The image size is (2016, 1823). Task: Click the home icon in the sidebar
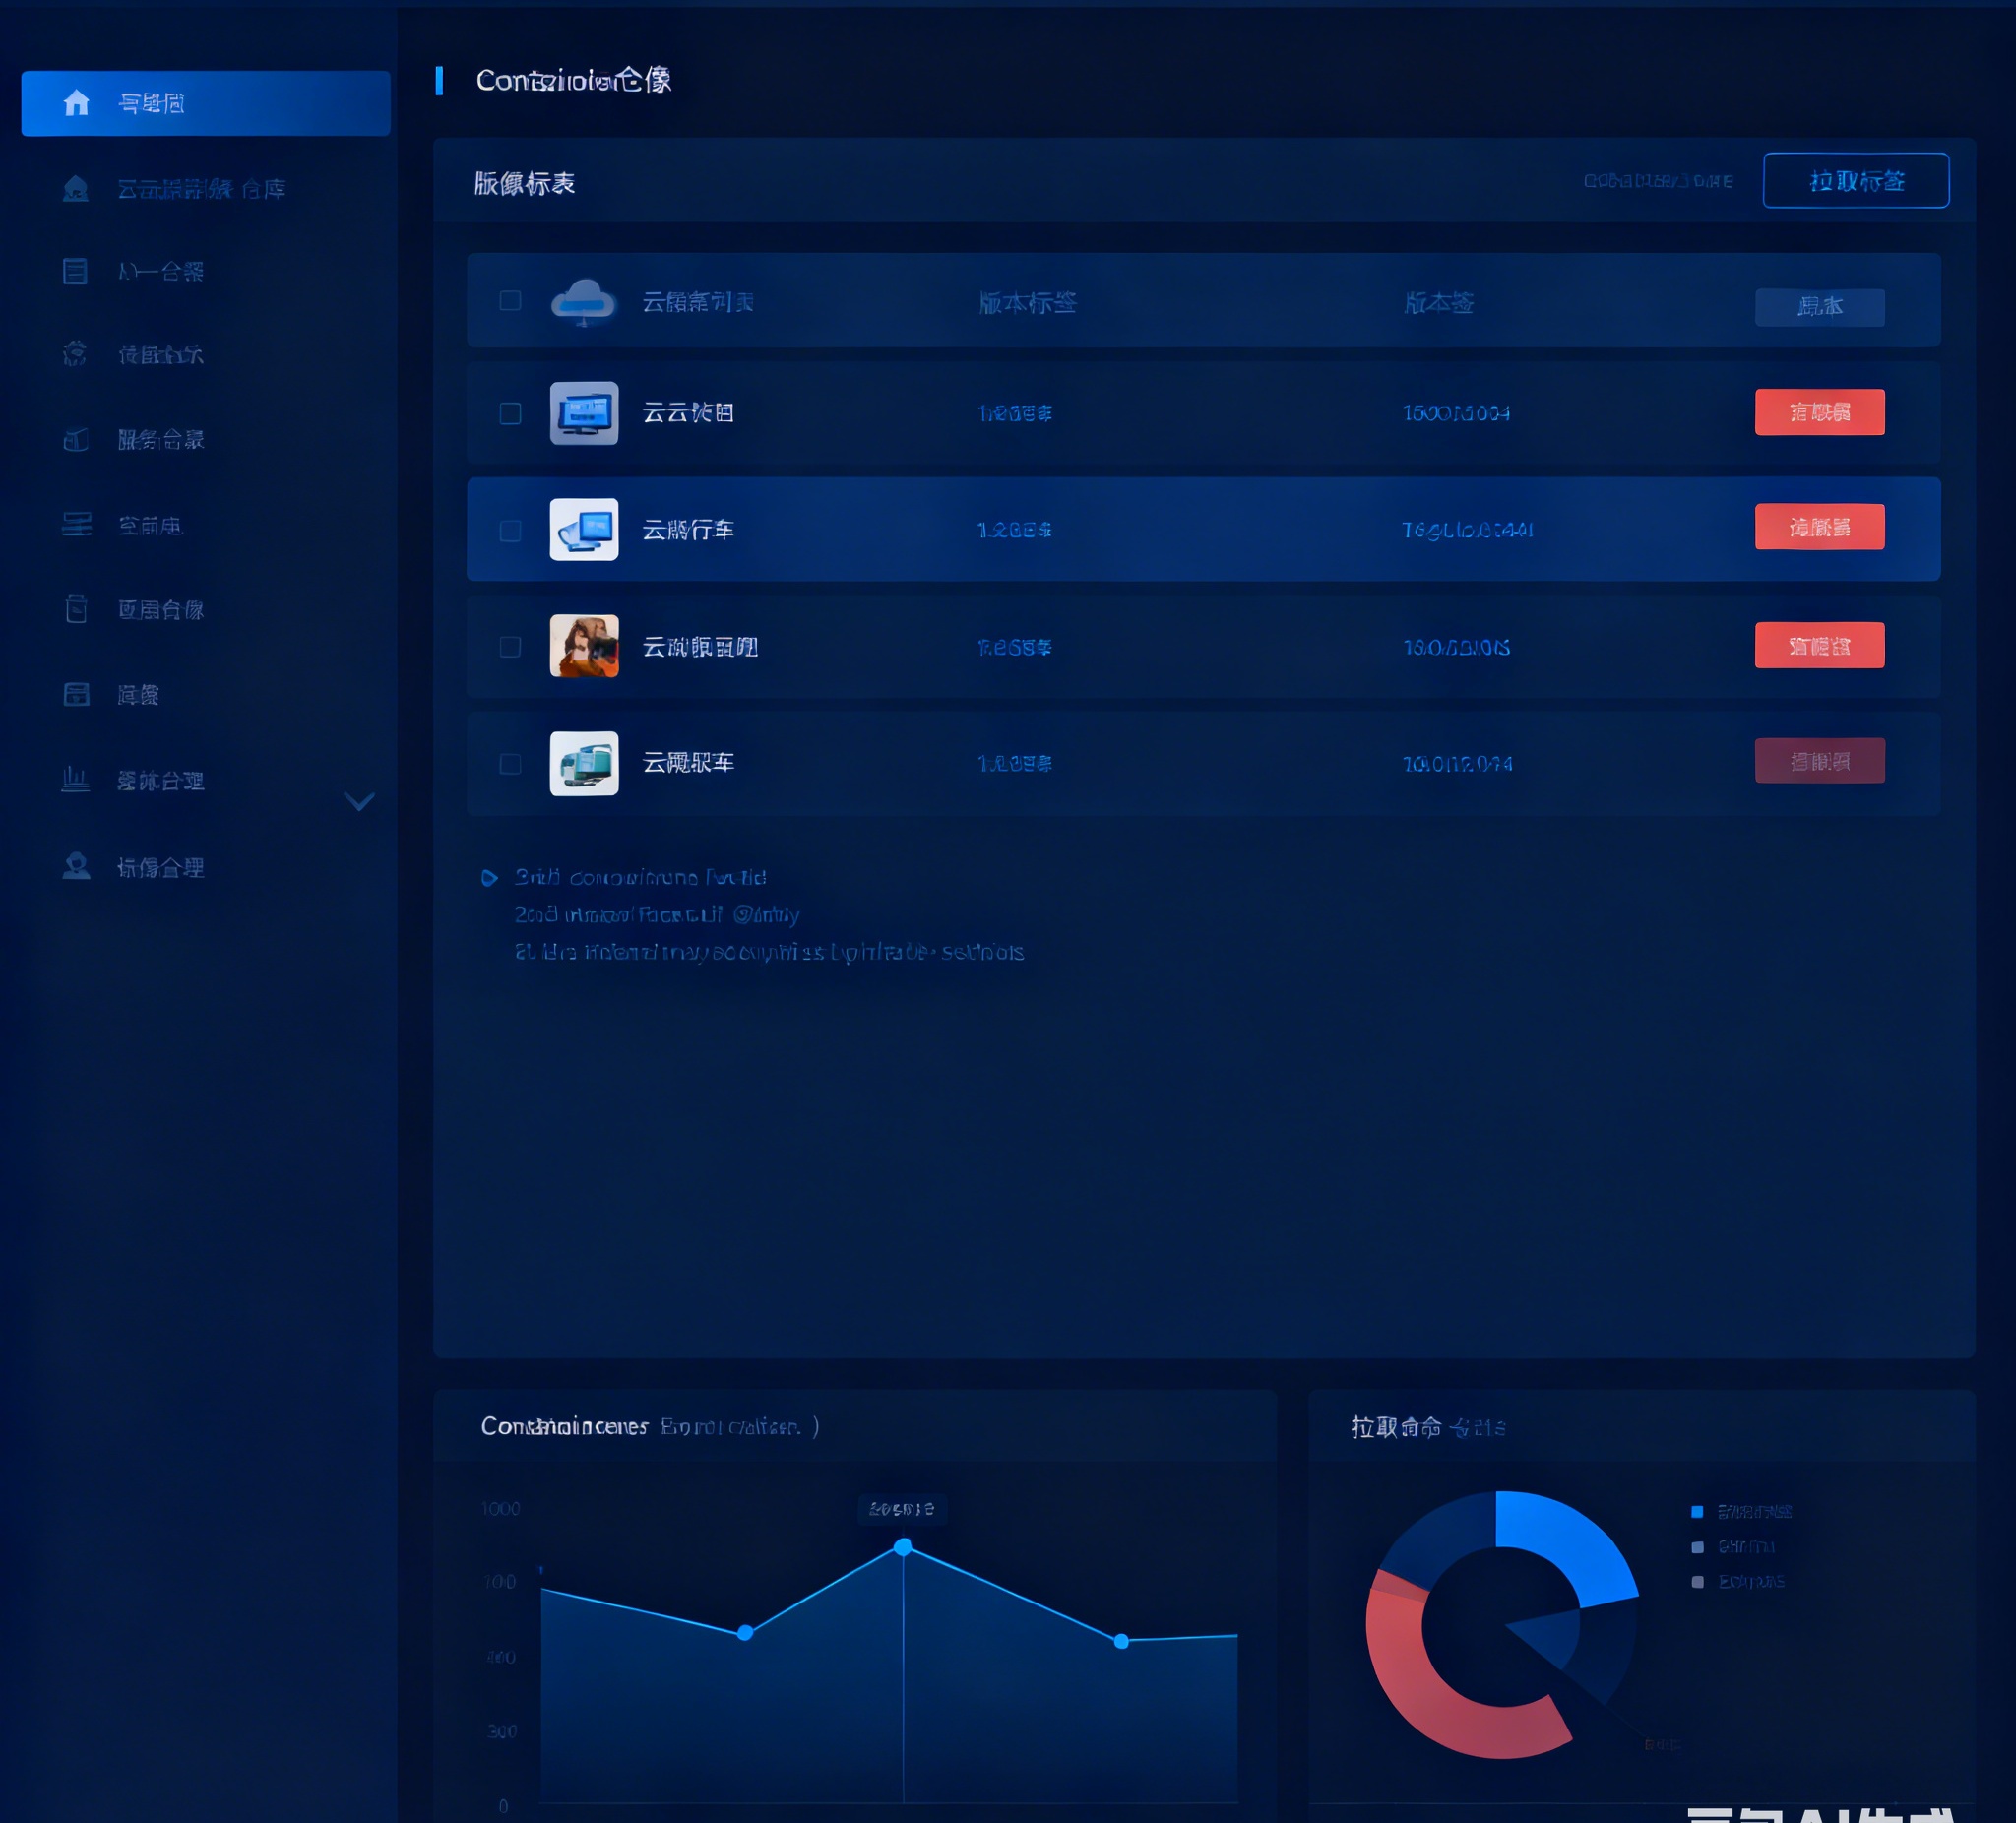coord(76,103)
